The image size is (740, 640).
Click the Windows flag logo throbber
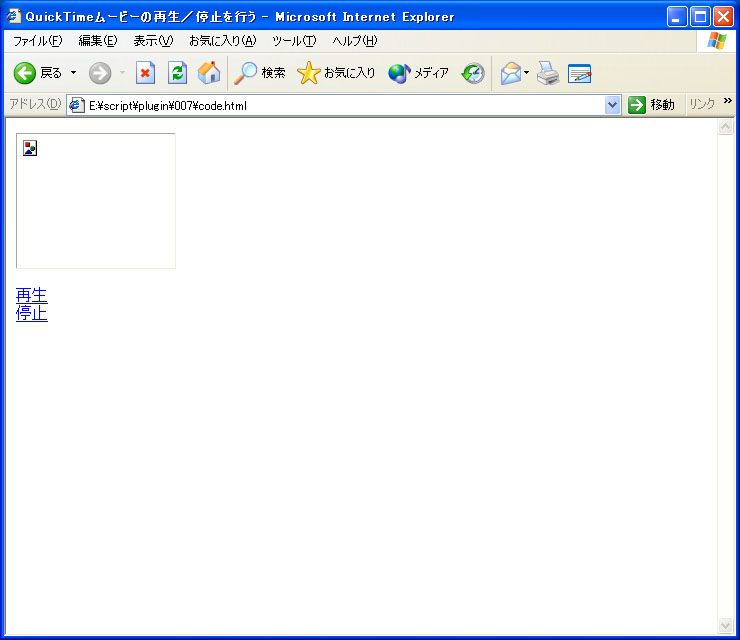[x=717, y=41]
